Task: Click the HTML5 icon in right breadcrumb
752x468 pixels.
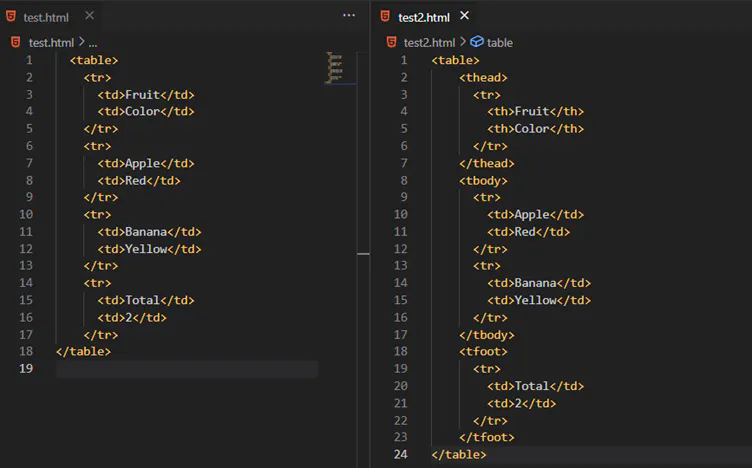Action: (x=391, y=42)
